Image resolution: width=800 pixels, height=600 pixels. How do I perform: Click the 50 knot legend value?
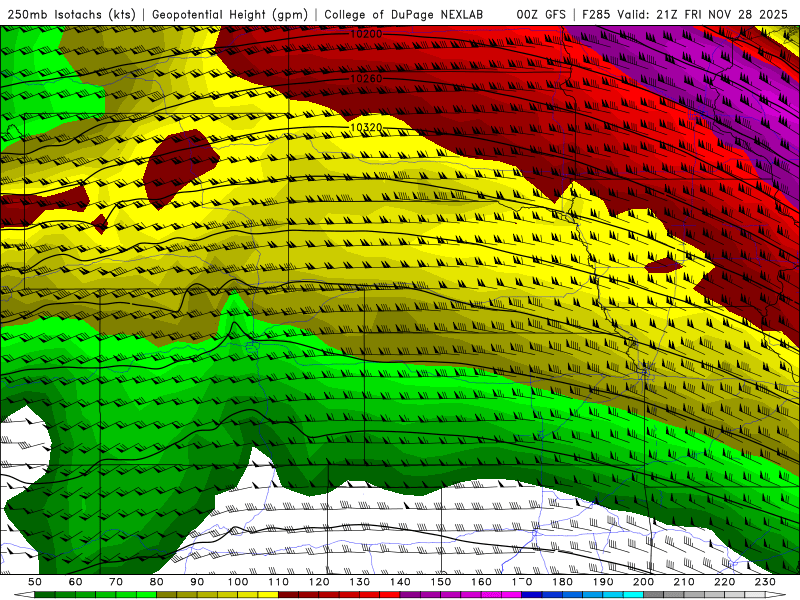[x=35, y=582]
